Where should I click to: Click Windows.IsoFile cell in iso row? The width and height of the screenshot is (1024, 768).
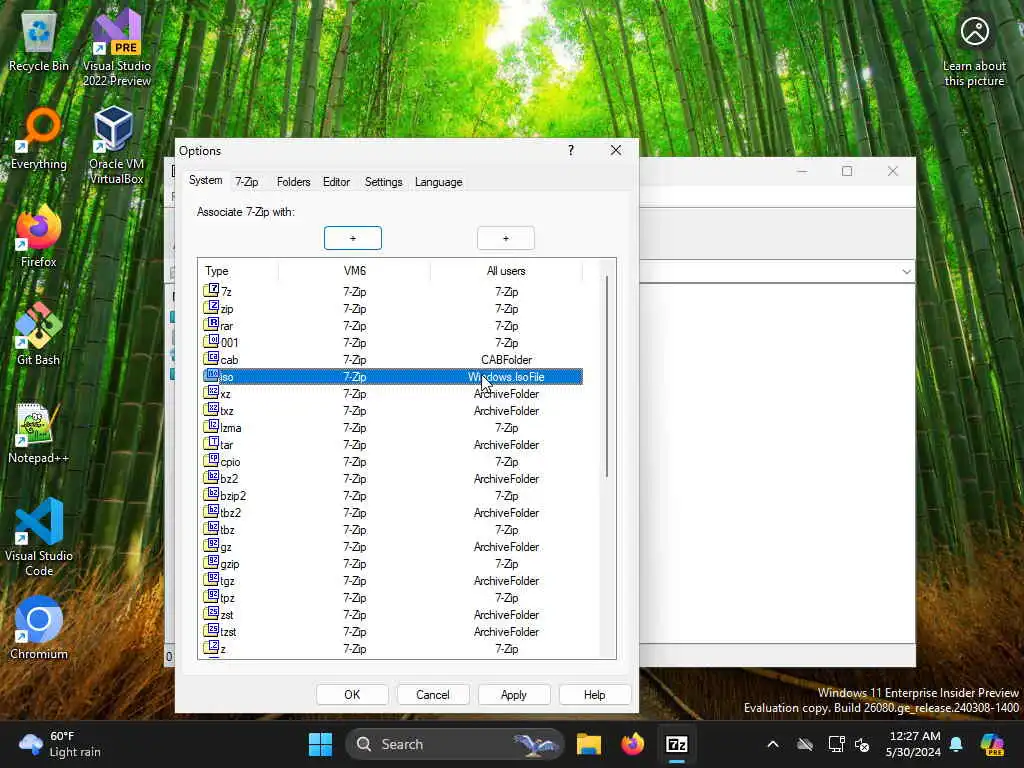point(506,377)
